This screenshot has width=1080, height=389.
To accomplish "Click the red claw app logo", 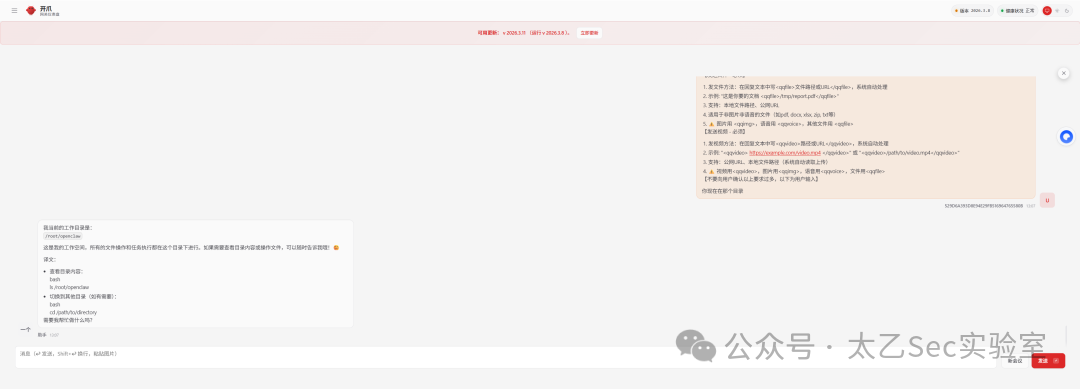I will 30,10.
